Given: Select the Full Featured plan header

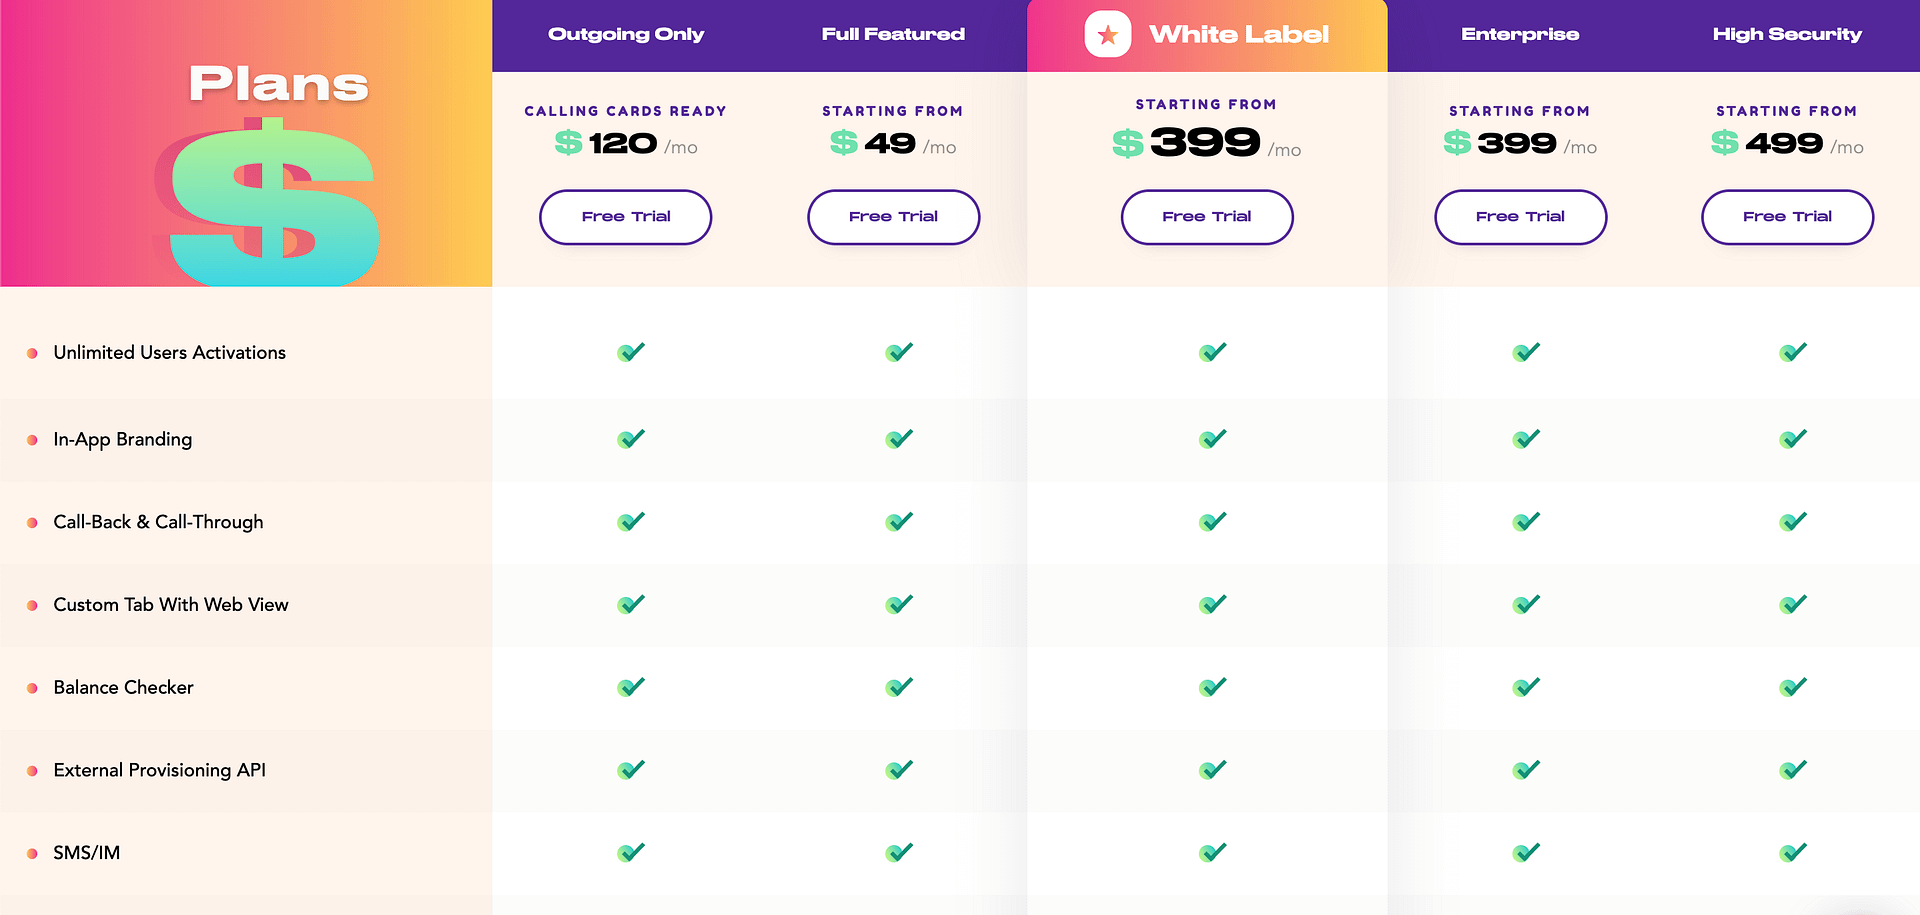Looking at the screenshot, I should [x=893, y=34].
